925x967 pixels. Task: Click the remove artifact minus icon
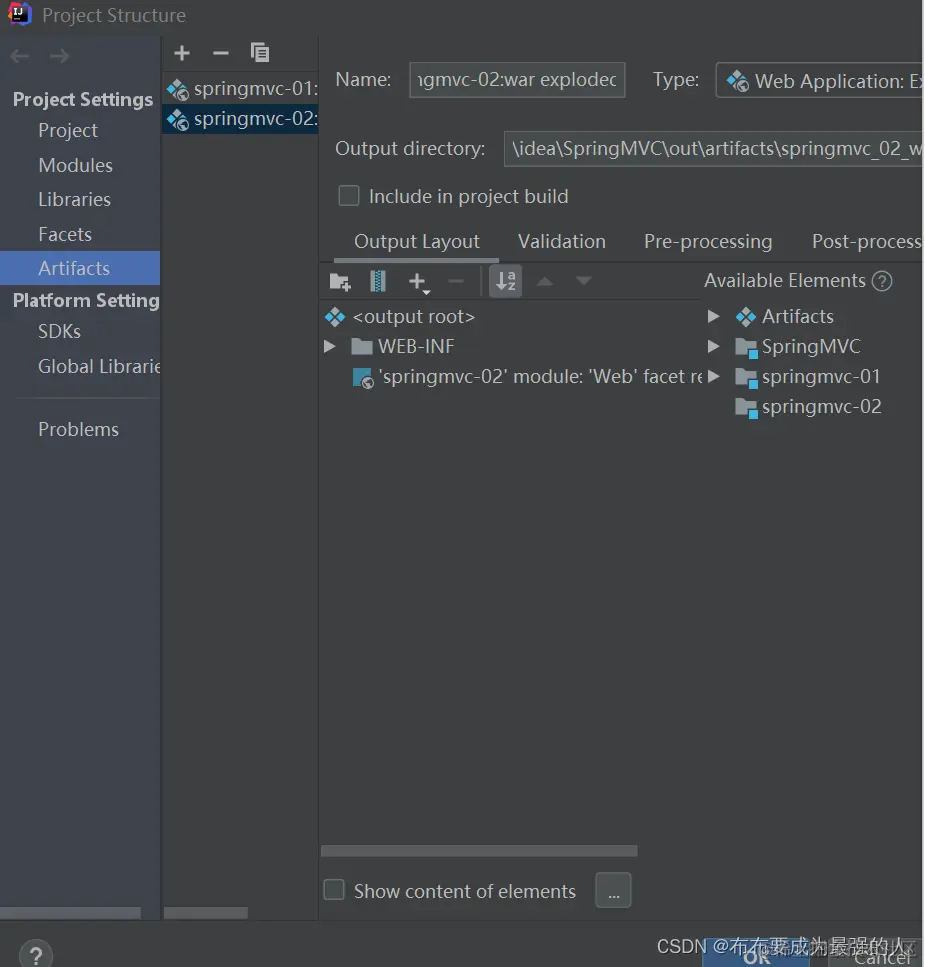(221, 53)
